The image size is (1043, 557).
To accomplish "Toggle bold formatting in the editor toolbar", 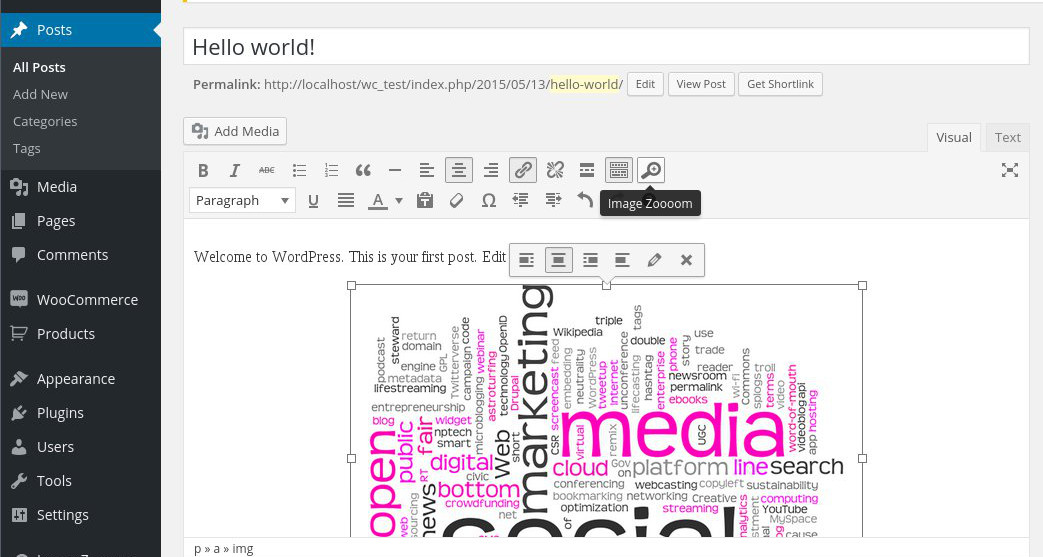I will (x=204, y=170).
